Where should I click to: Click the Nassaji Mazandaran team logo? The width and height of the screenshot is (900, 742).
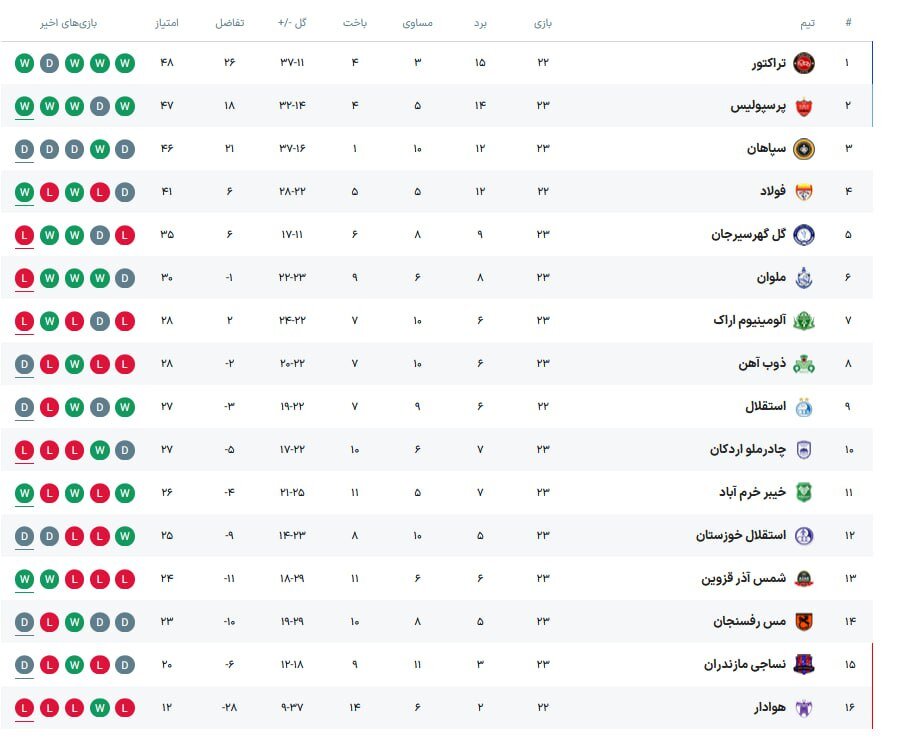click(x=804, y=665)
